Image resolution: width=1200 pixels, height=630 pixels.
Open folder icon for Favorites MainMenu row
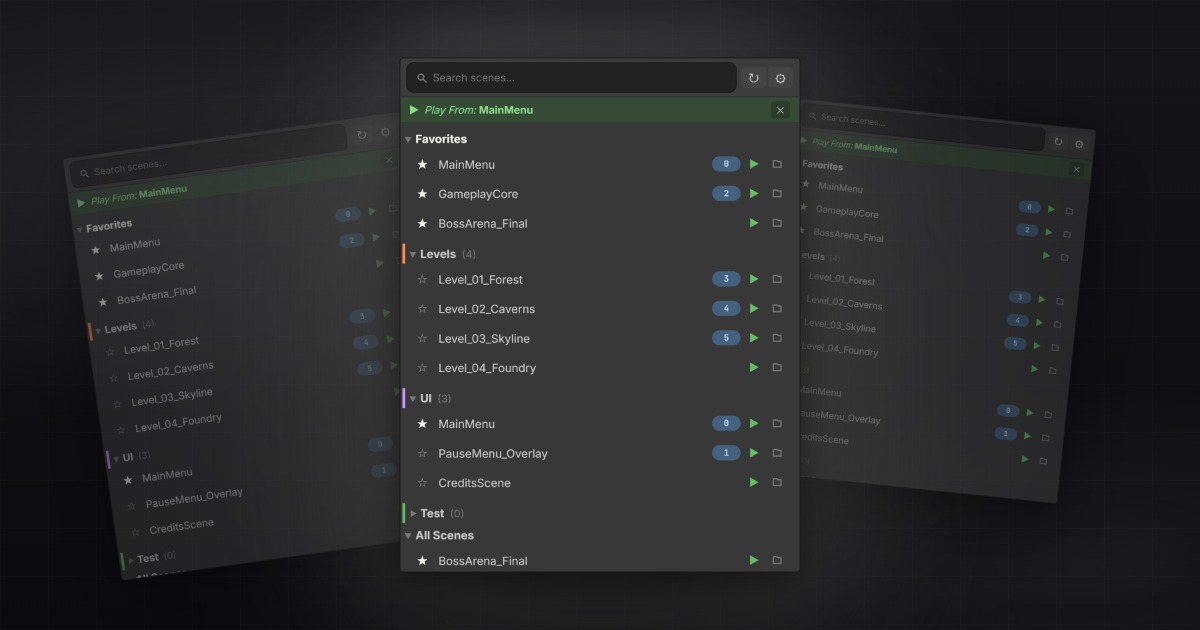(777, 164)
